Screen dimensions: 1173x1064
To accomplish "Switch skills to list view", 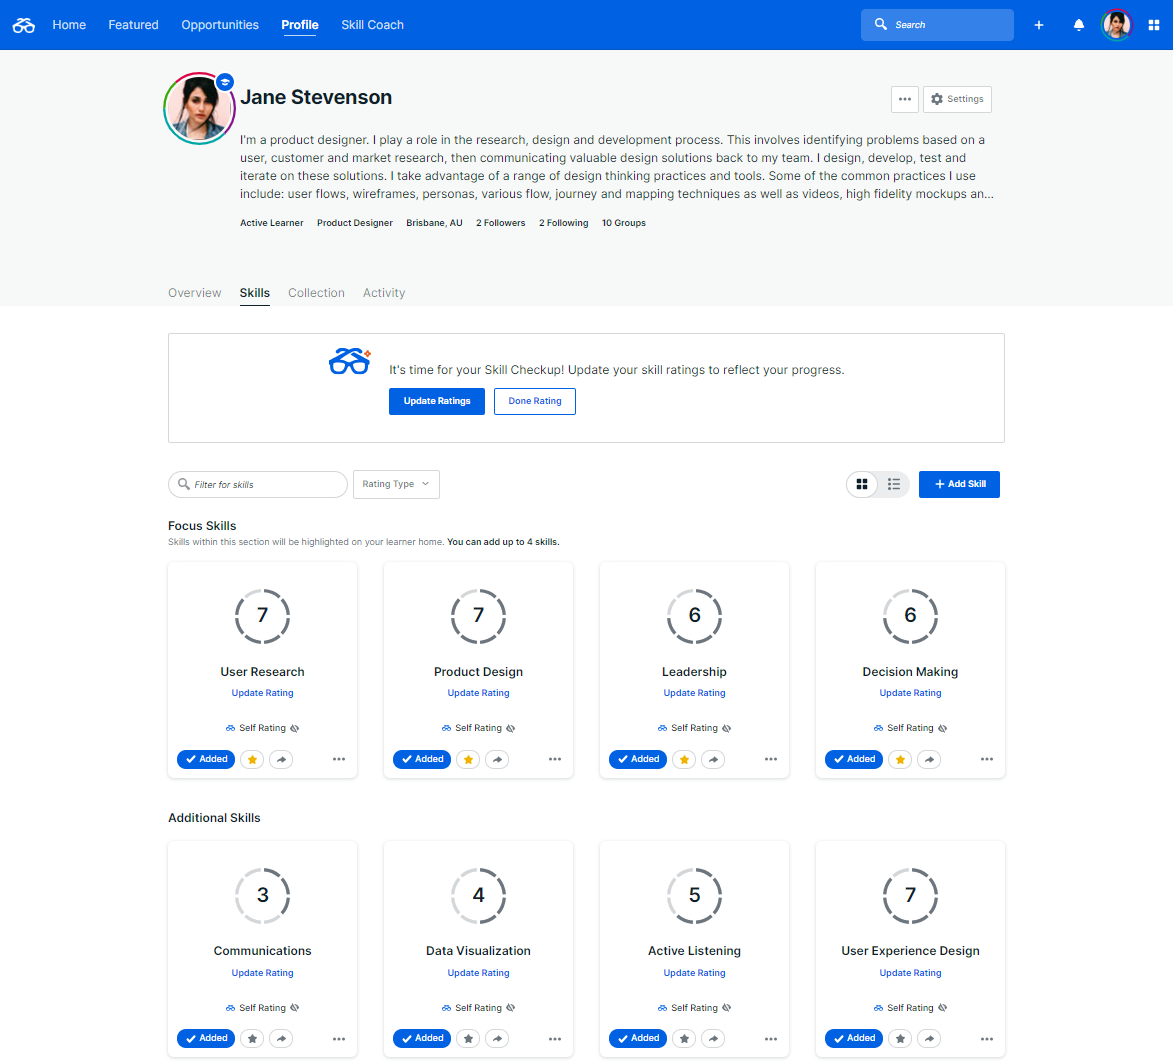I will tap(893, 484).
